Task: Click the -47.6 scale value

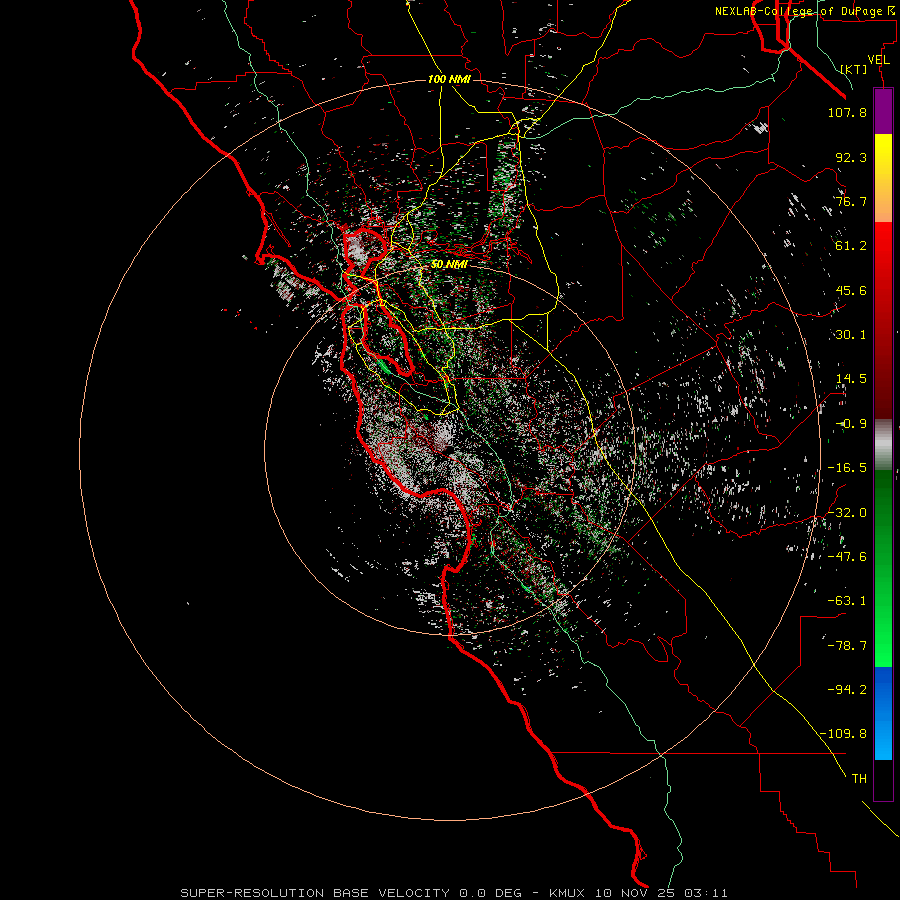Action: [847, 557]
